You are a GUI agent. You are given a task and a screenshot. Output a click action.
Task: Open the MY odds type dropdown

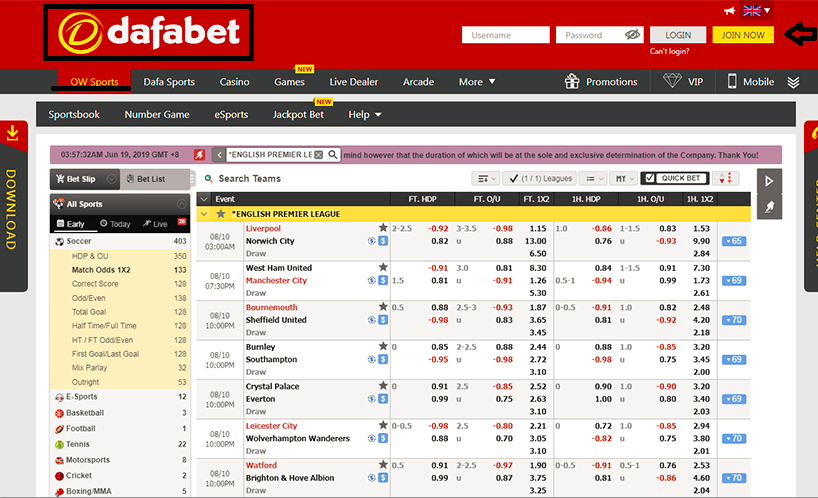[624, 178]
